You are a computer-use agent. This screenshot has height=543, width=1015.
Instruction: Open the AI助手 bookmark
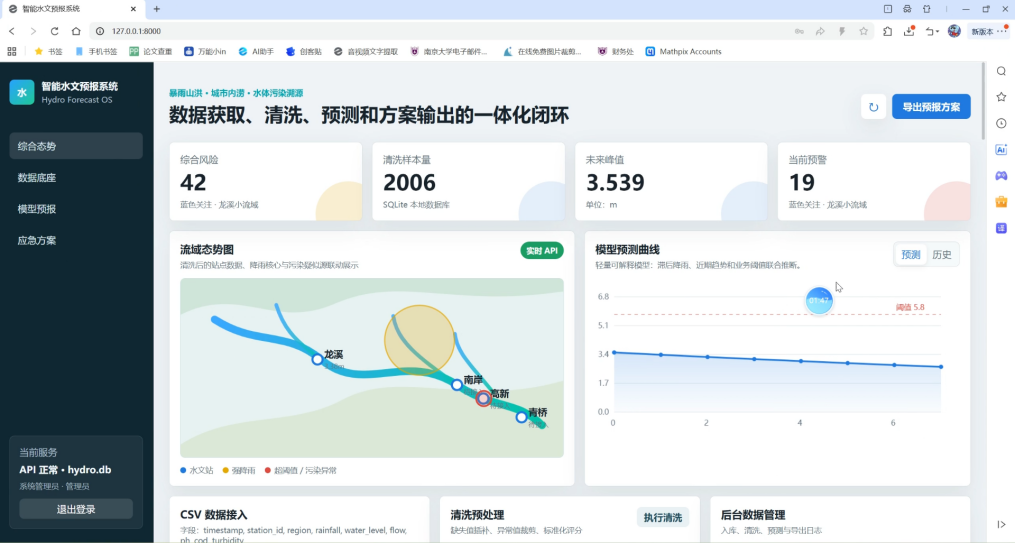(x=256, y=51)
